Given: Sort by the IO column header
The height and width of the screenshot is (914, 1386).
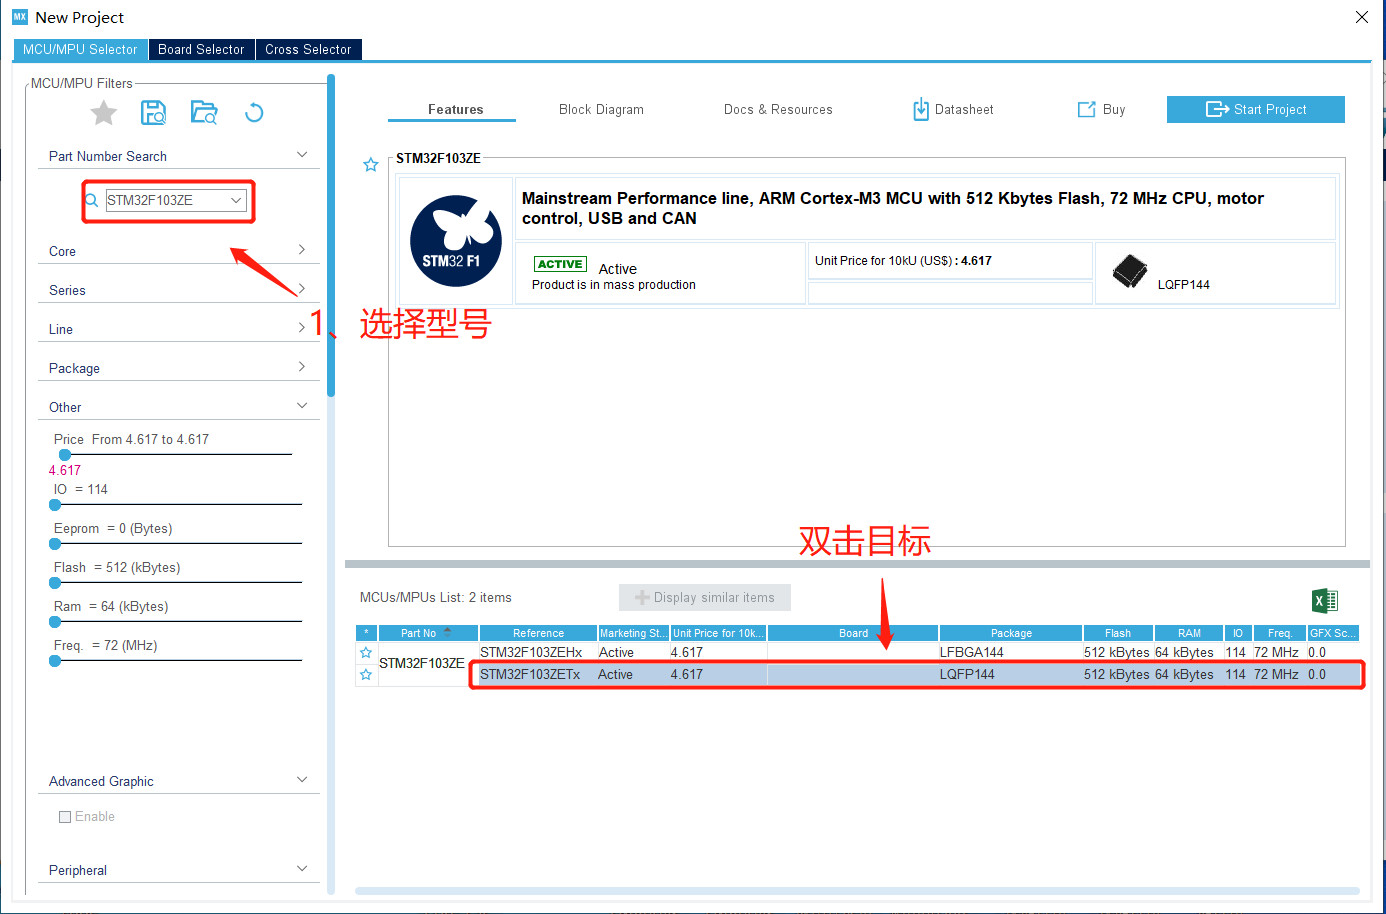Looking at the screenshot, I should point(1238,633).
